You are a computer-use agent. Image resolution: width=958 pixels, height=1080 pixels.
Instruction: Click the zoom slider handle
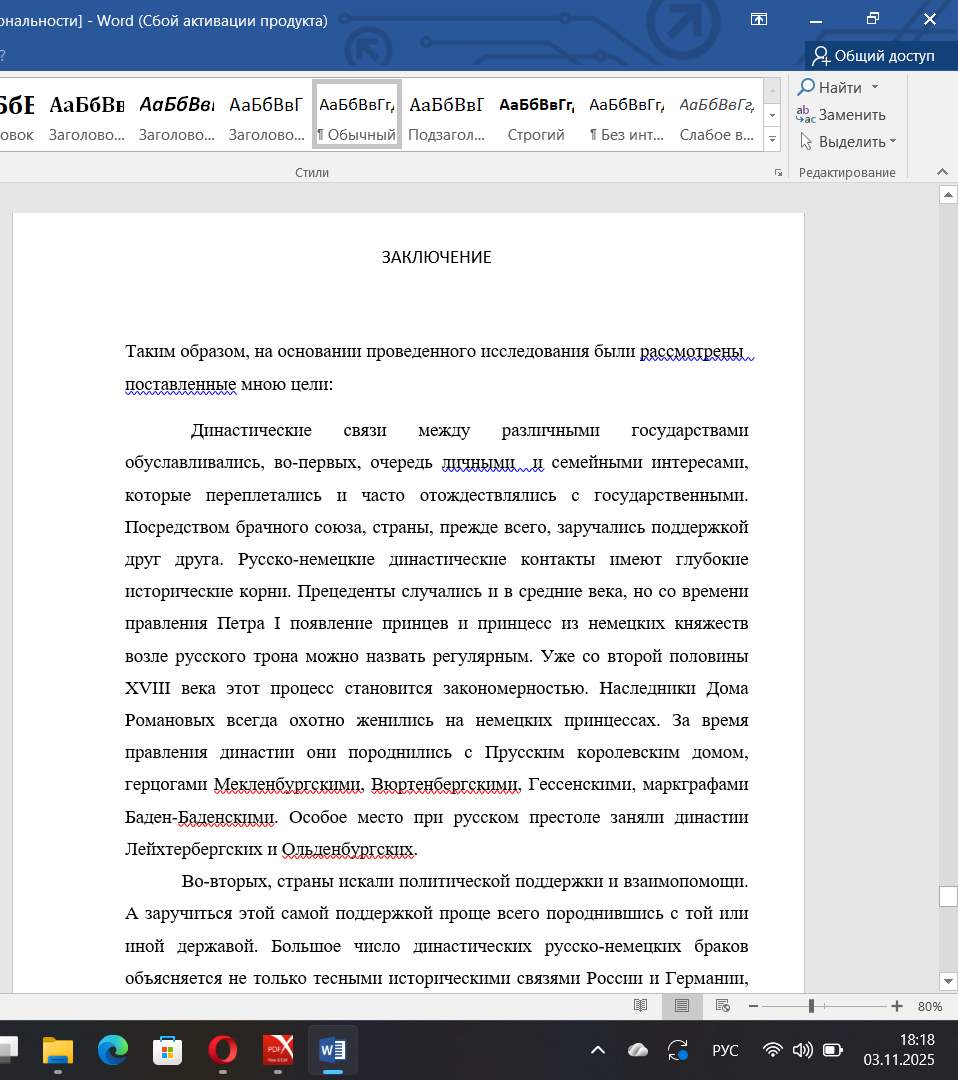point(811,1006)
